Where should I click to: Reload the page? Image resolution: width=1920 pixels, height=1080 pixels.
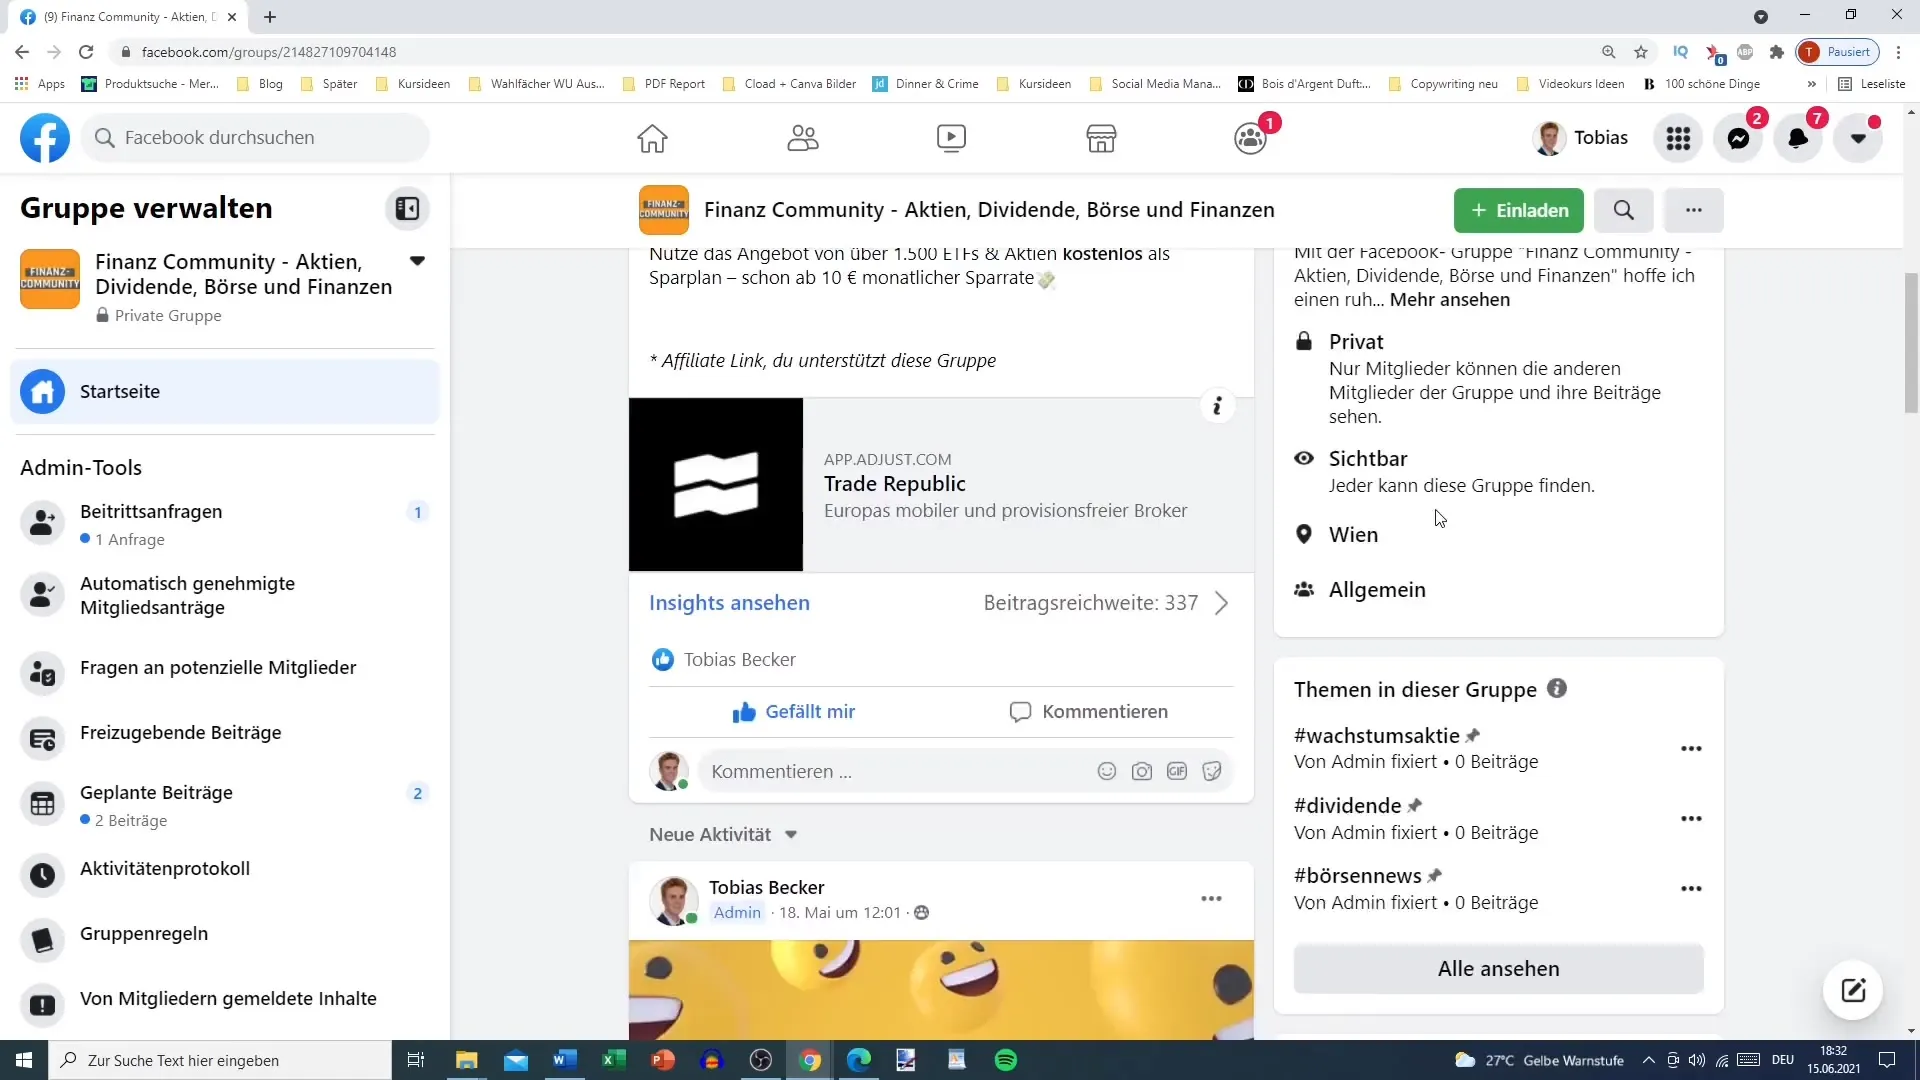click(86, 52)
